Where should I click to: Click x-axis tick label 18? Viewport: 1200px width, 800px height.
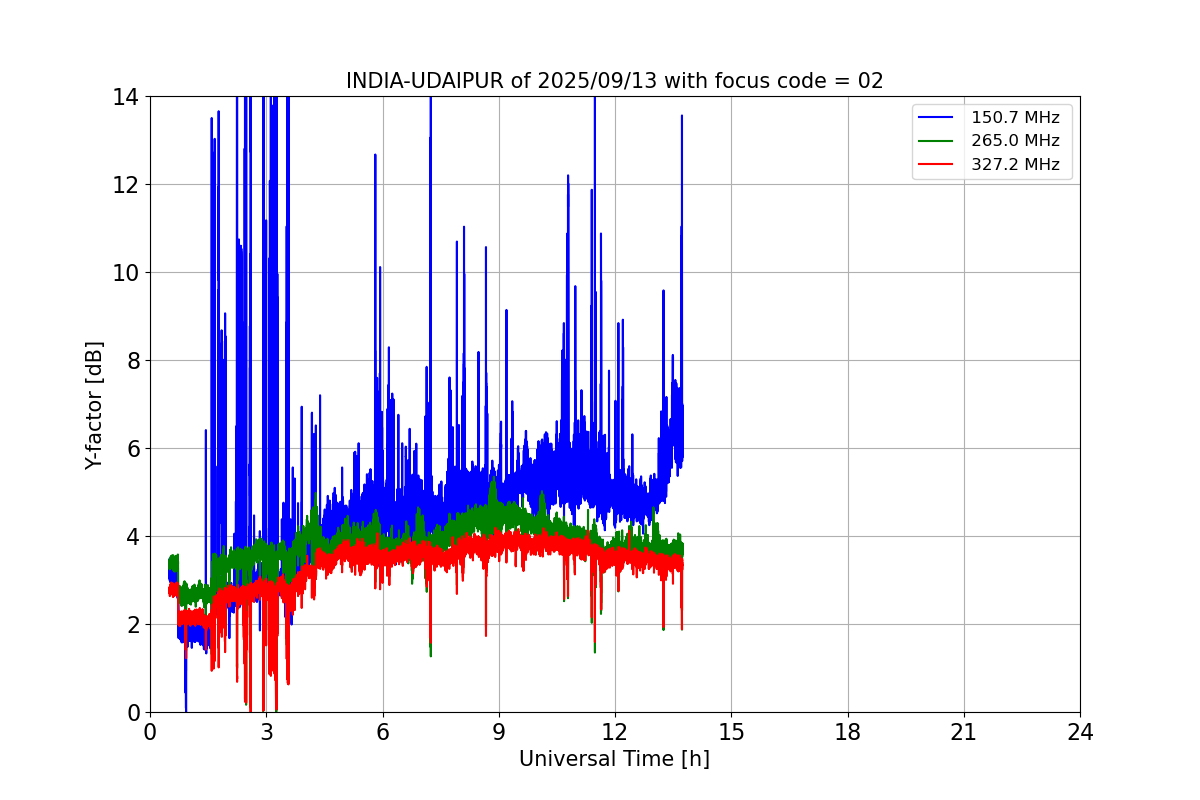[847, 732]
